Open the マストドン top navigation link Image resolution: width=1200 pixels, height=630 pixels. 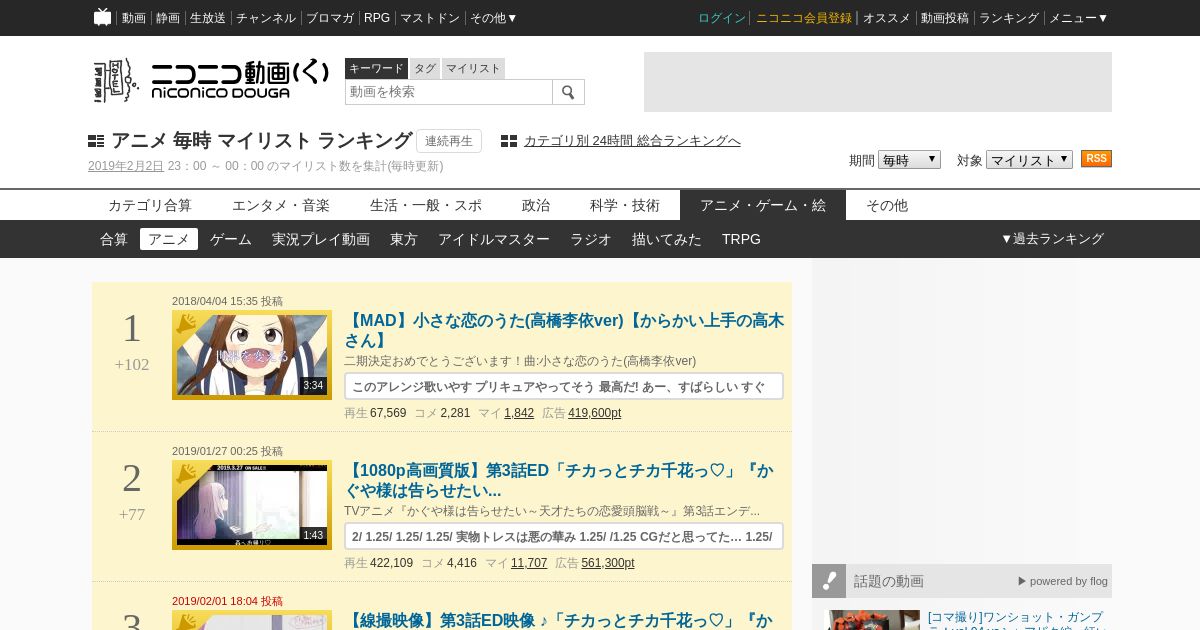[x=430, y=18]
